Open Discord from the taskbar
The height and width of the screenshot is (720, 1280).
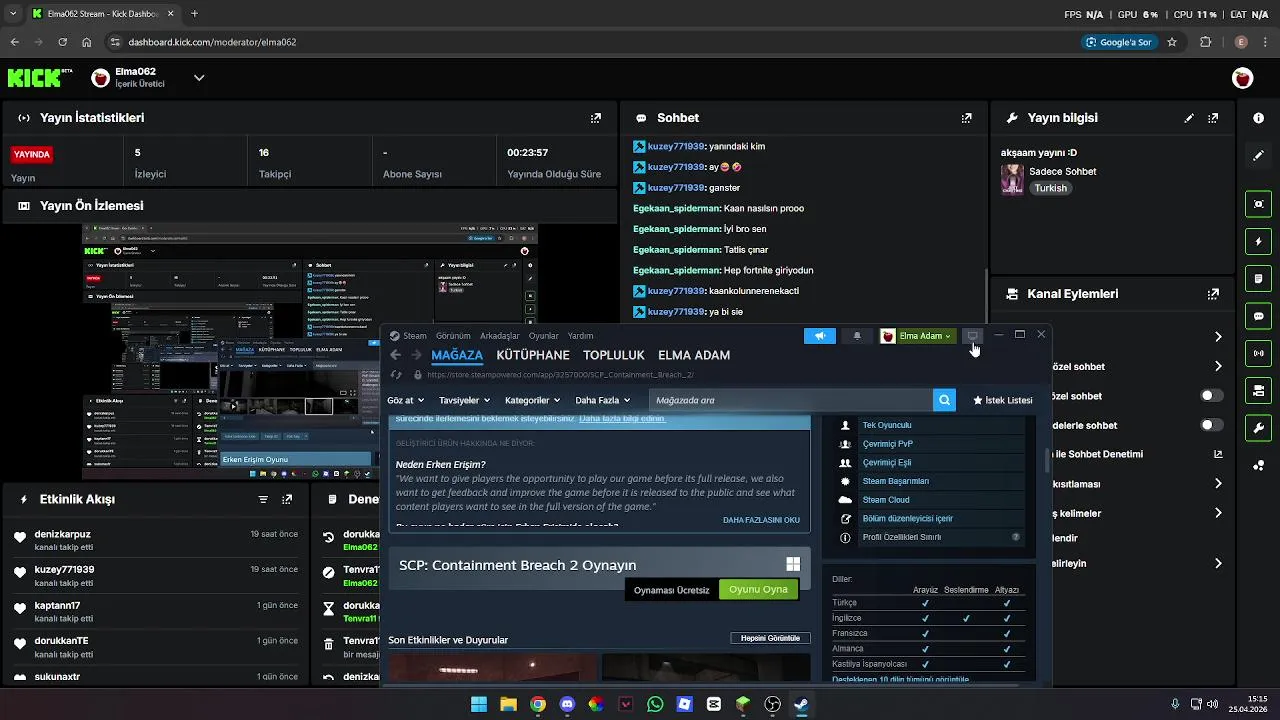pyautogui.click(x=567, y=704)
